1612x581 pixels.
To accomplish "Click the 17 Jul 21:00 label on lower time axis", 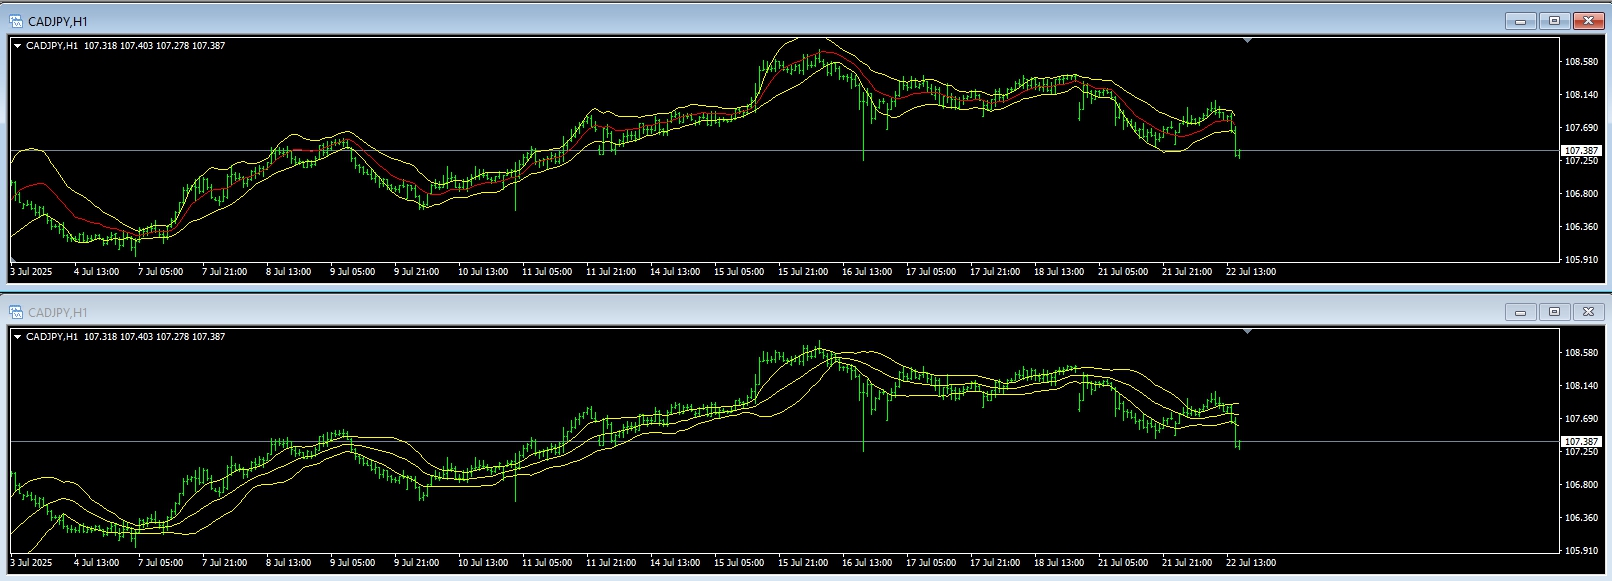I will coord(995,563).
